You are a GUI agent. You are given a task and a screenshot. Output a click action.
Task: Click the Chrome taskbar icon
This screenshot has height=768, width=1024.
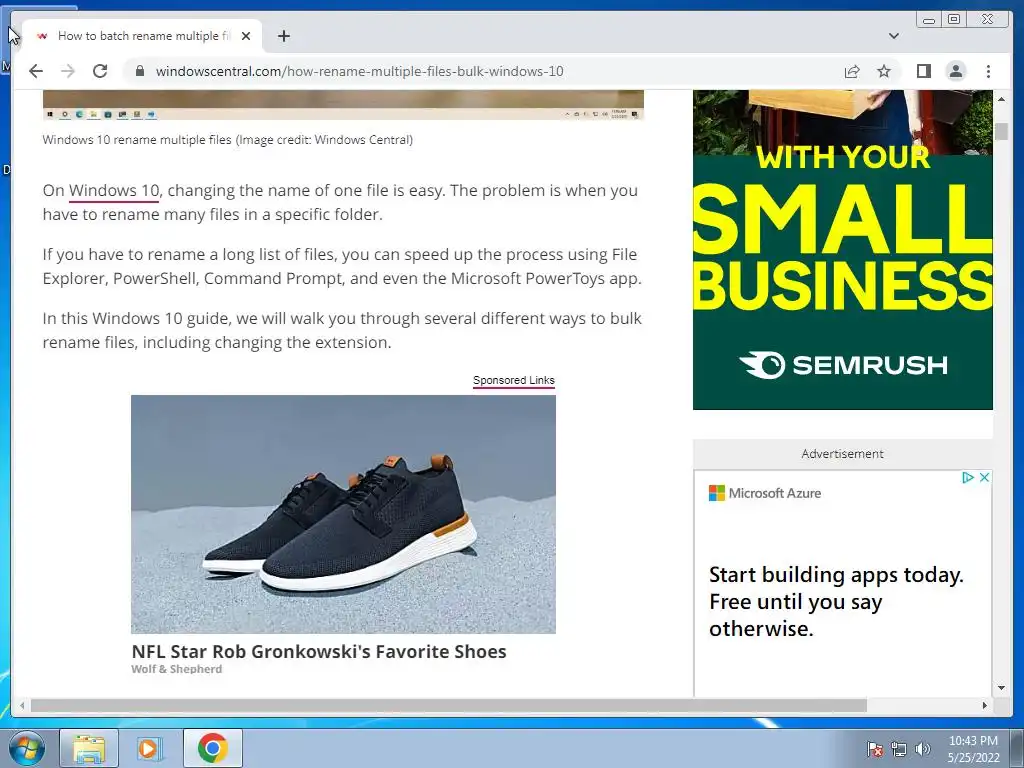(x=213, y=748)
